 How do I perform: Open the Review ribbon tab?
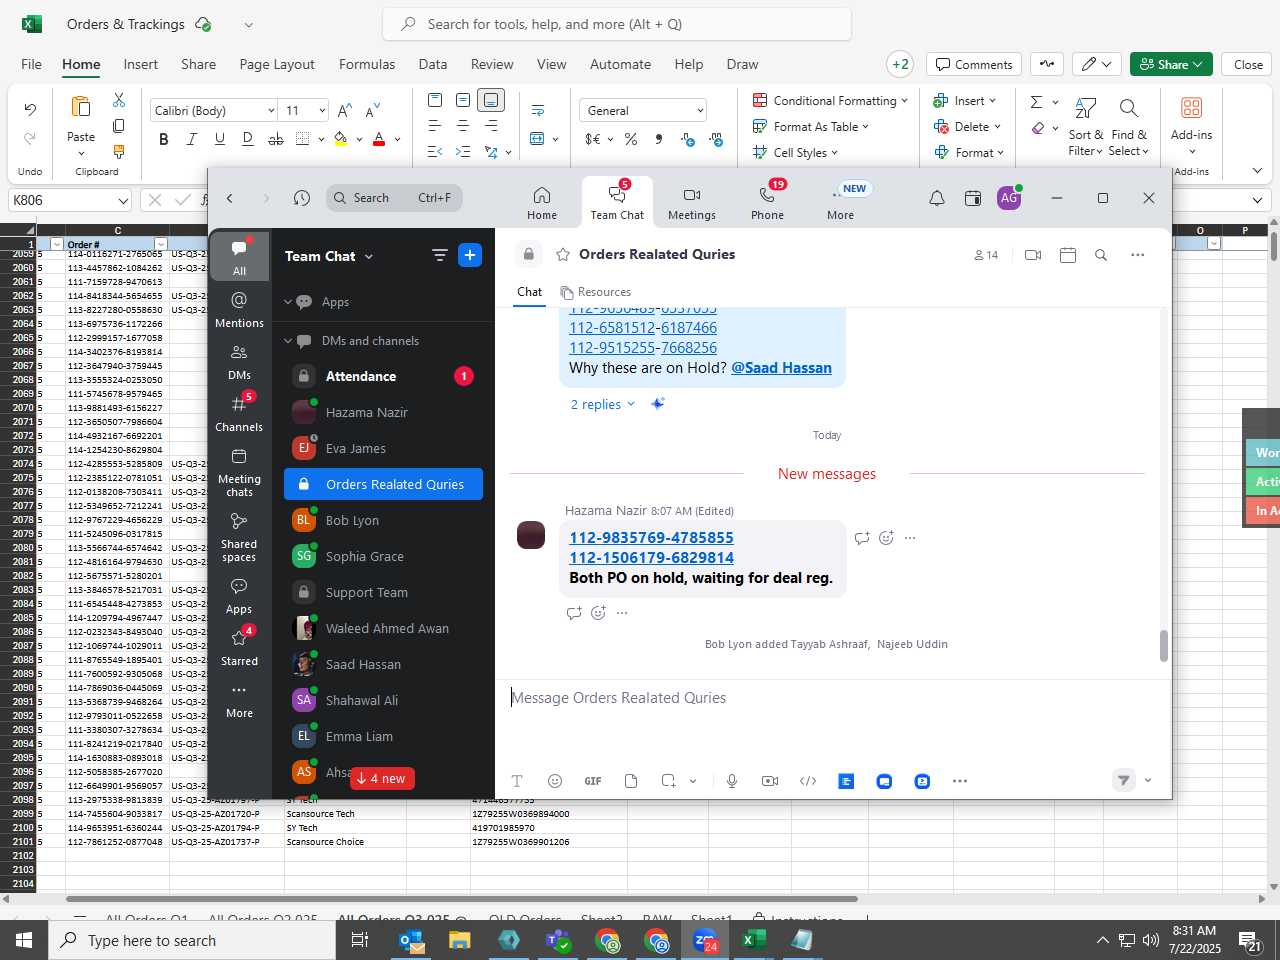[492, 64]
